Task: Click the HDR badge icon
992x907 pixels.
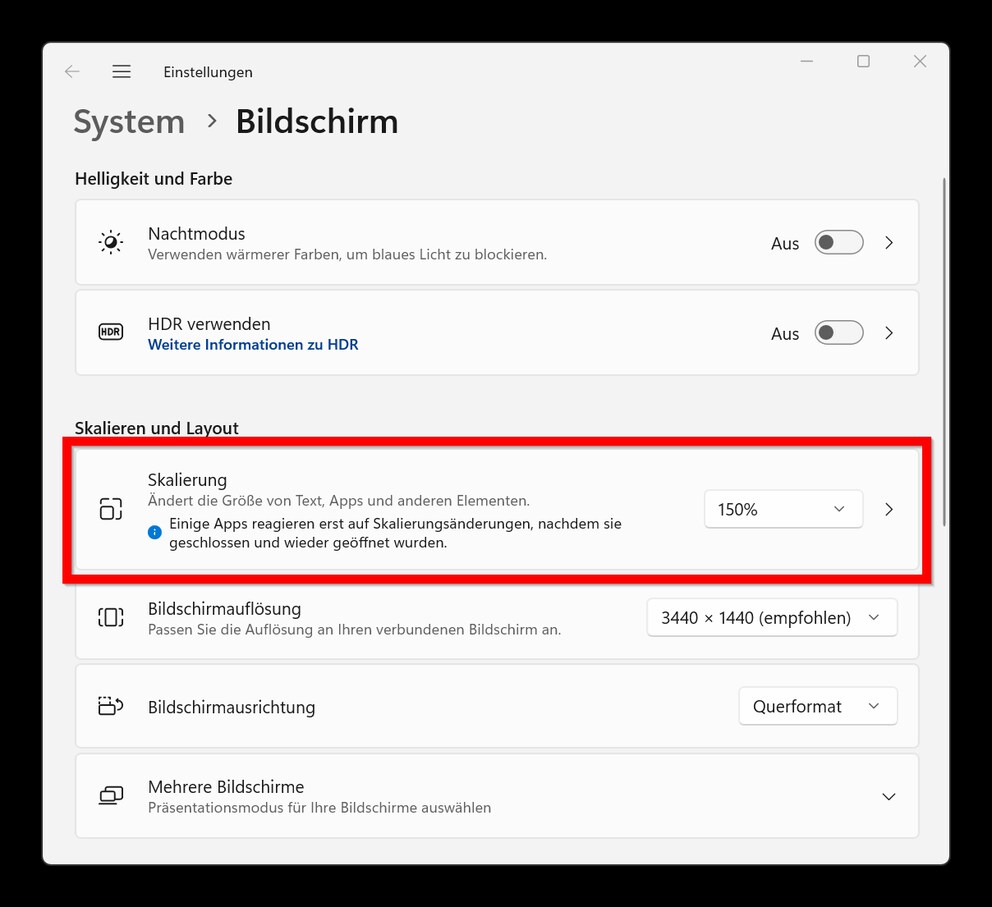Action: point(110,332)
